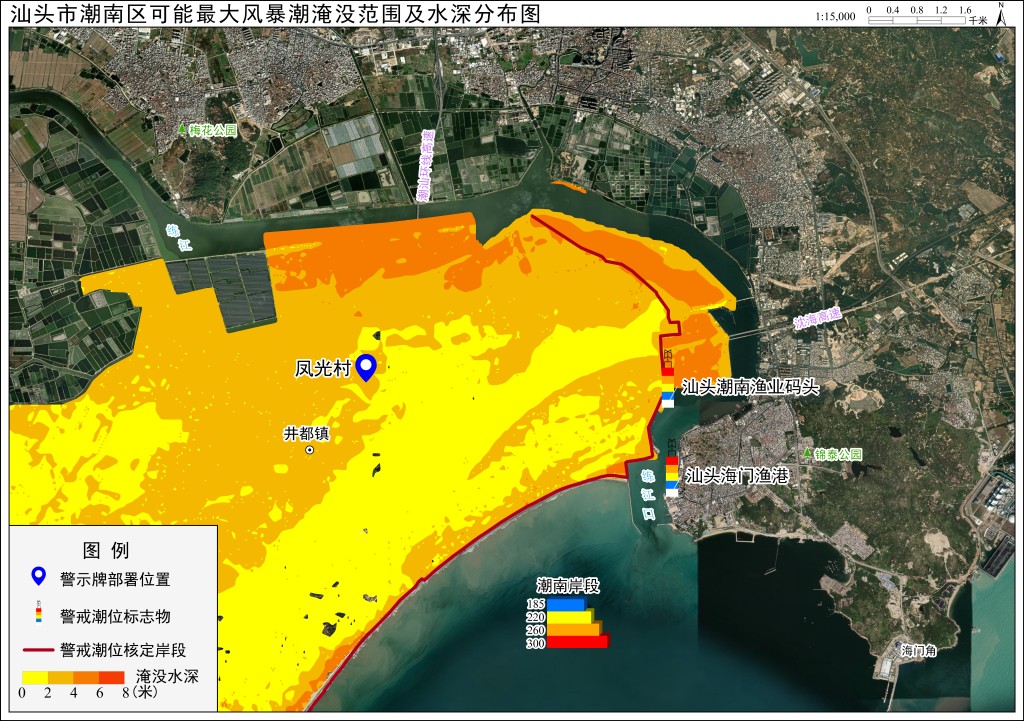This screenshot has height=721, width=1024.
Task: Click the dark red line sample for 警戒潮位核定岸段
Action: tap(39, 650)
